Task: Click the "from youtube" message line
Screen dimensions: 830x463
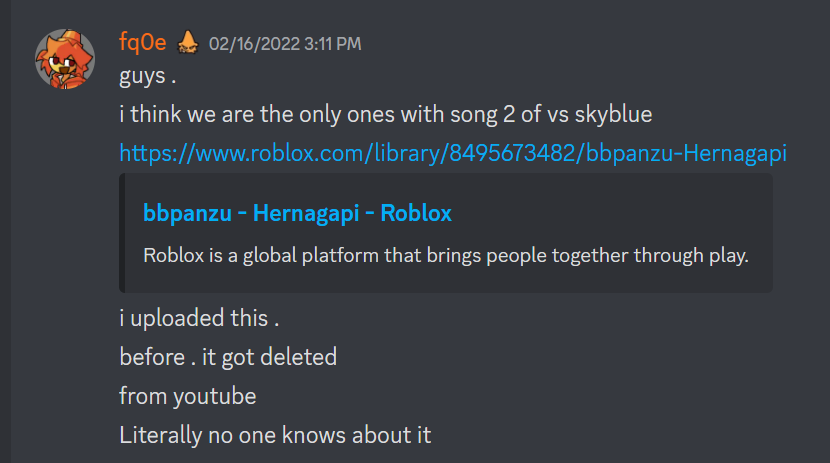Action: click(x=187, y=396)
